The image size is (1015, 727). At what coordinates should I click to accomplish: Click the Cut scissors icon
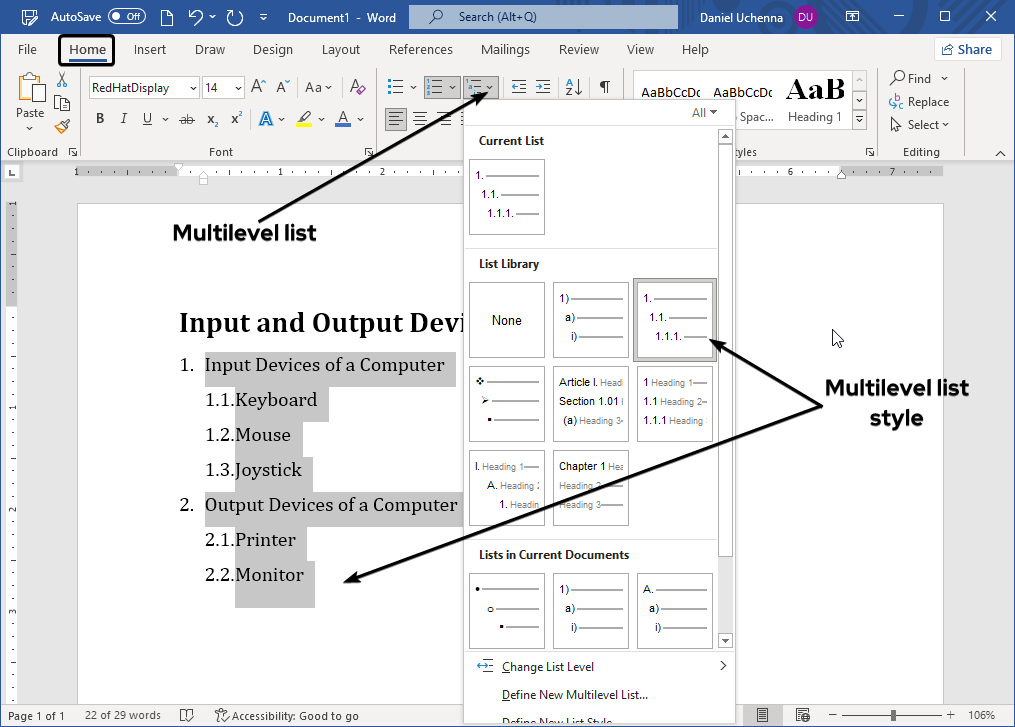click(x=62, y=80)
